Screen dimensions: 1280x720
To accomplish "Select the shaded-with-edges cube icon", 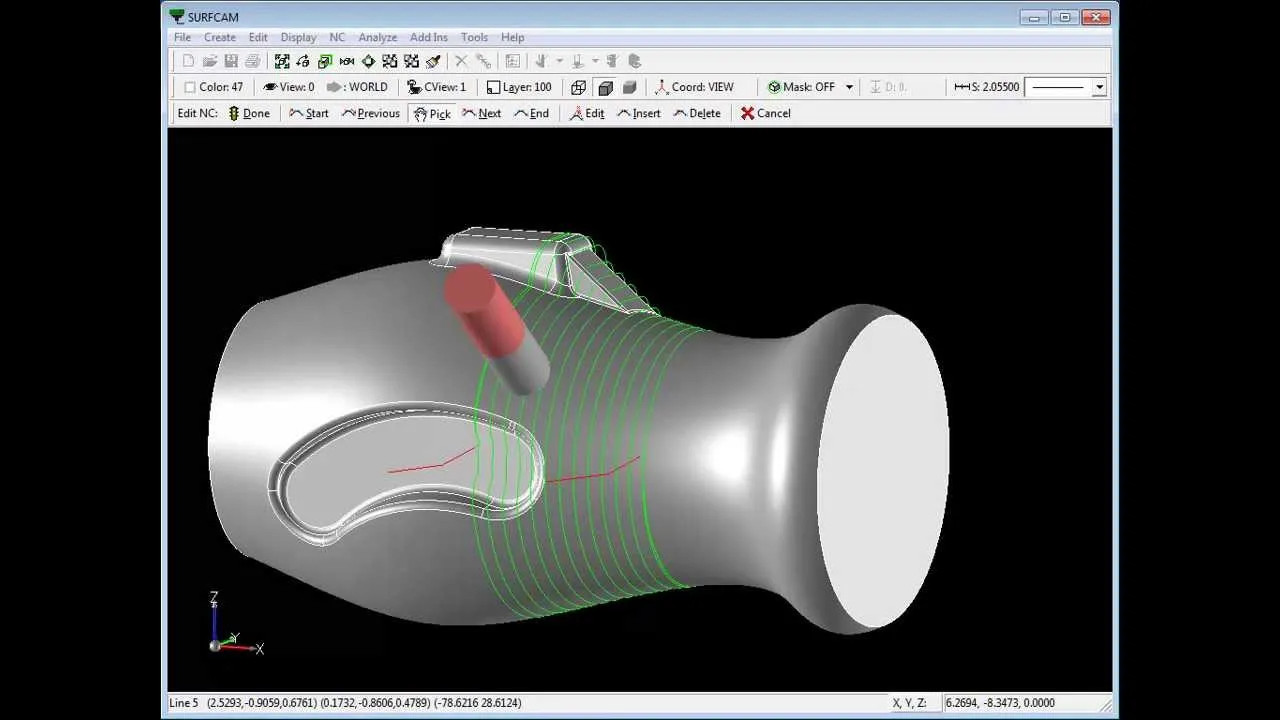I will click(x=604, y=87).
